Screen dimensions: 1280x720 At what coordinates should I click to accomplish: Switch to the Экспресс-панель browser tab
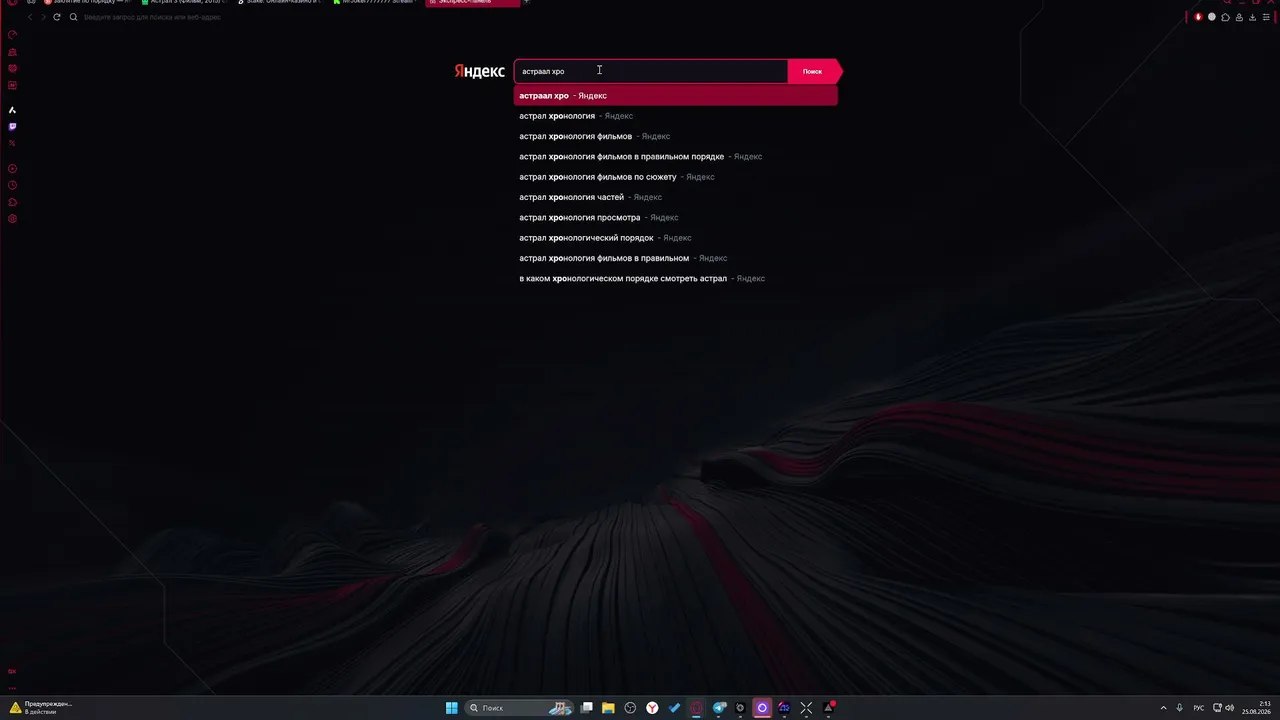(472, 3)
